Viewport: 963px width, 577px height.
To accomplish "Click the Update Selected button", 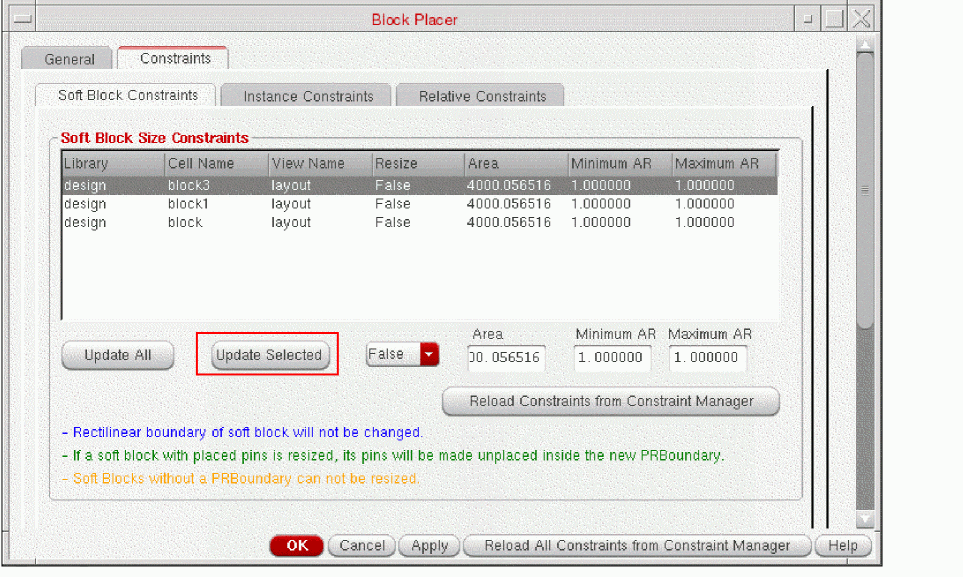I will coord(269,355).
